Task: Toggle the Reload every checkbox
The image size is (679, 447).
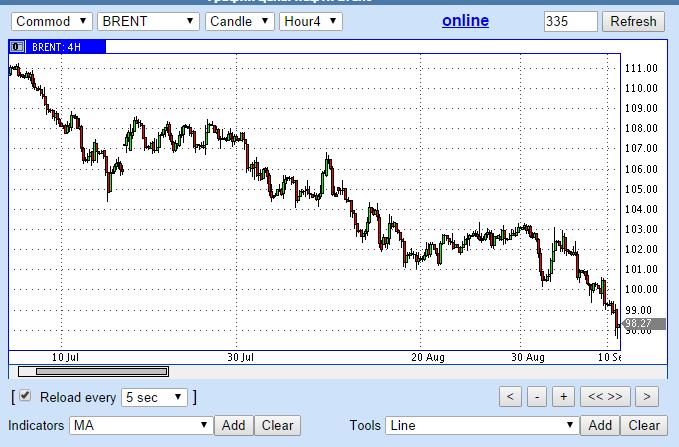Action: point(25,395)
